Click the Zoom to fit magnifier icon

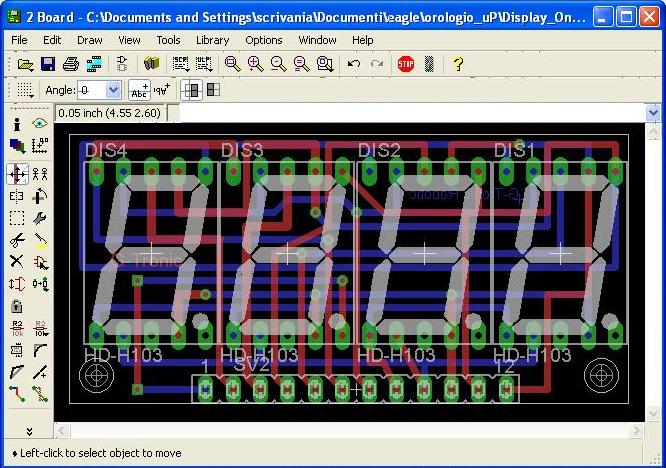(232, 64)
